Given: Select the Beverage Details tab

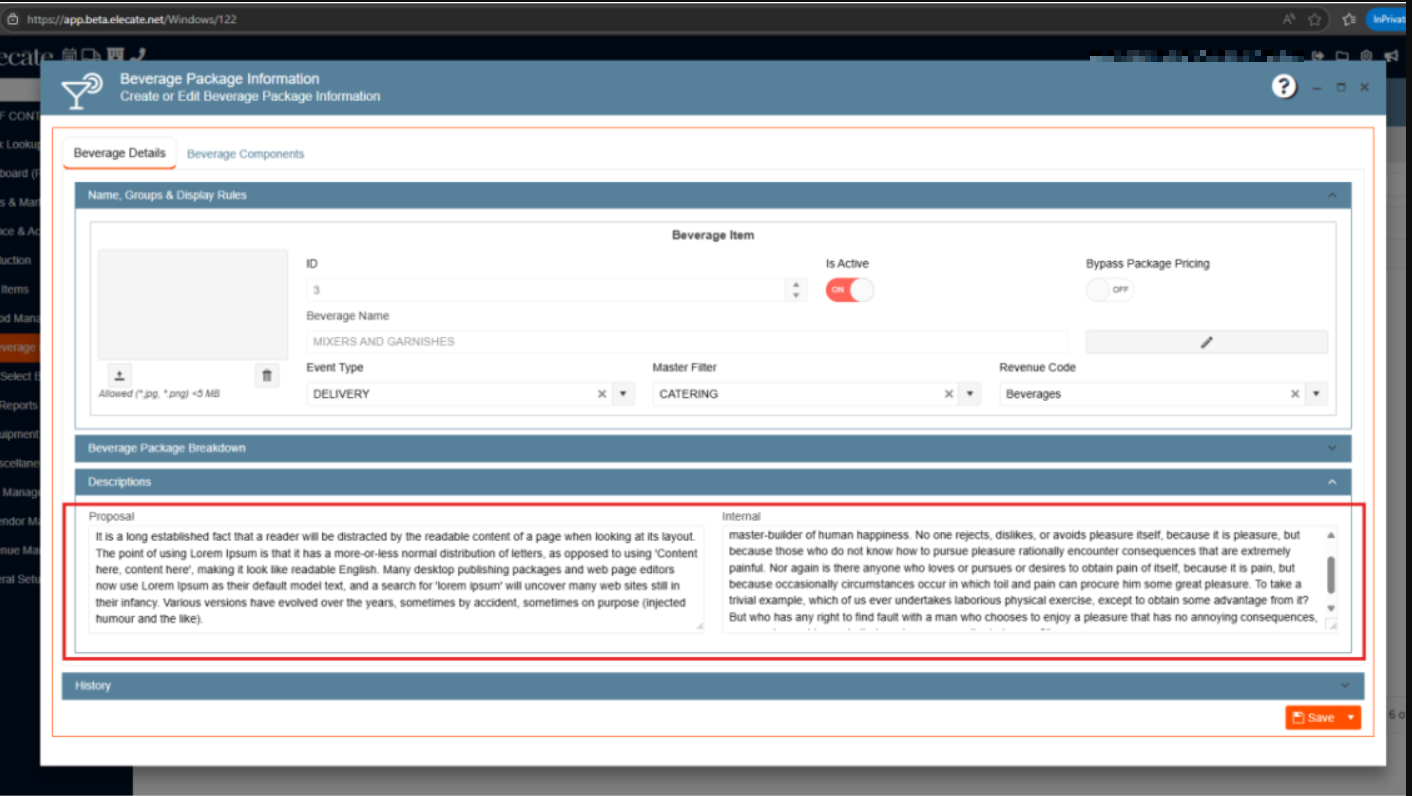Looking at the screenshot, I should point(120,153).
